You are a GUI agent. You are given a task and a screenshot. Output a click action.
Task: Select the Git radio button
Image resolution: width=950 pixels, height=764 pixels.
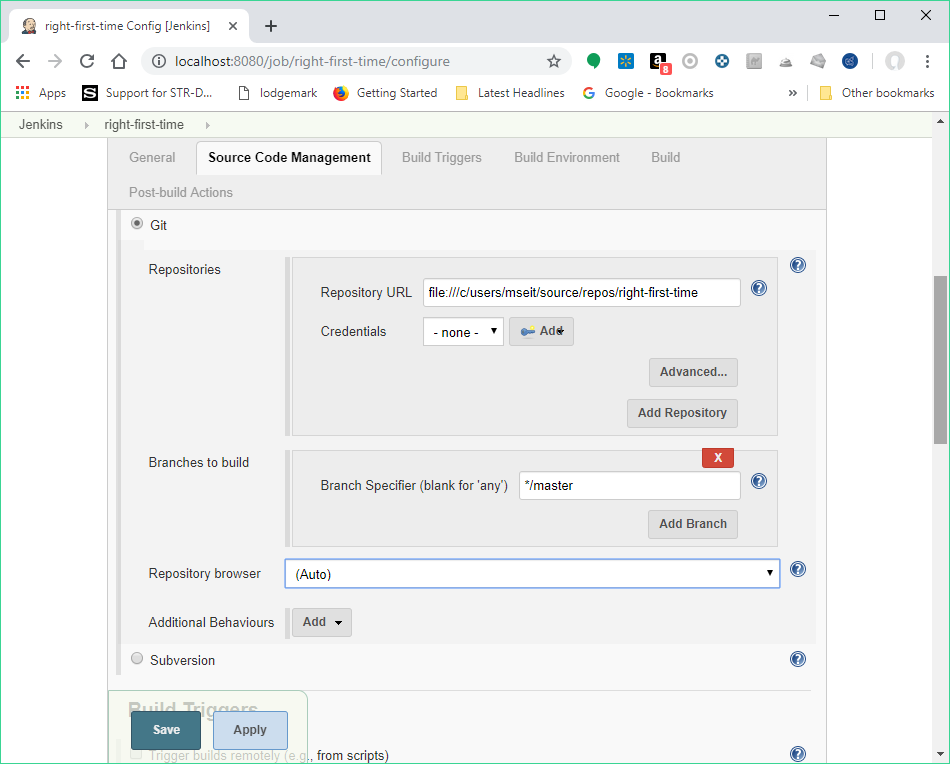pyautogui.click(x=138, y=224)
